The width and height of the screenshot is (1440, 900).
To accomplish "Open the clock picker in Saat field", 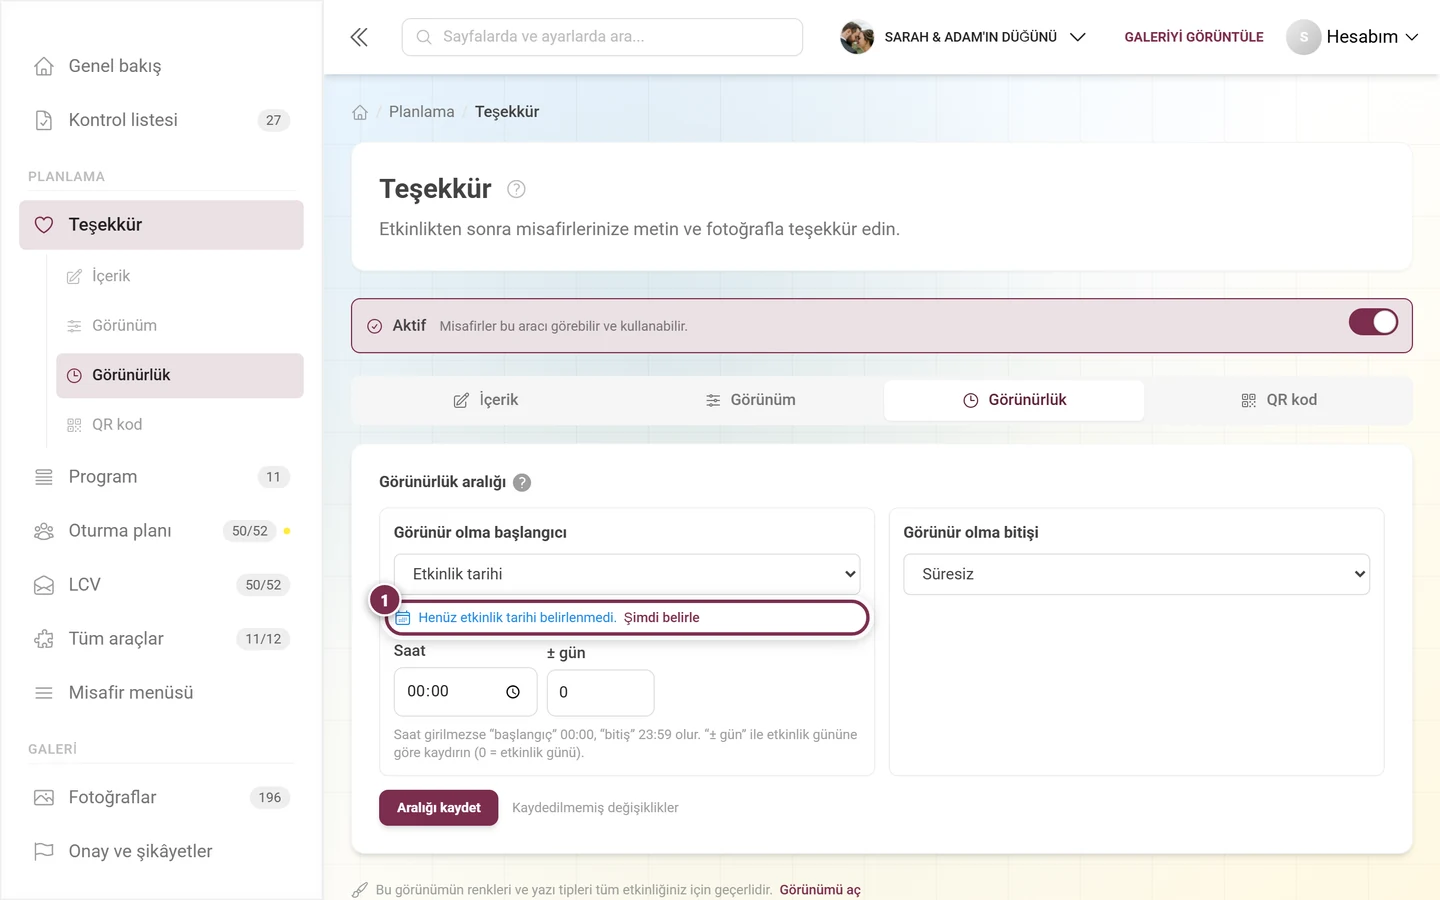I will click(513, 692).
